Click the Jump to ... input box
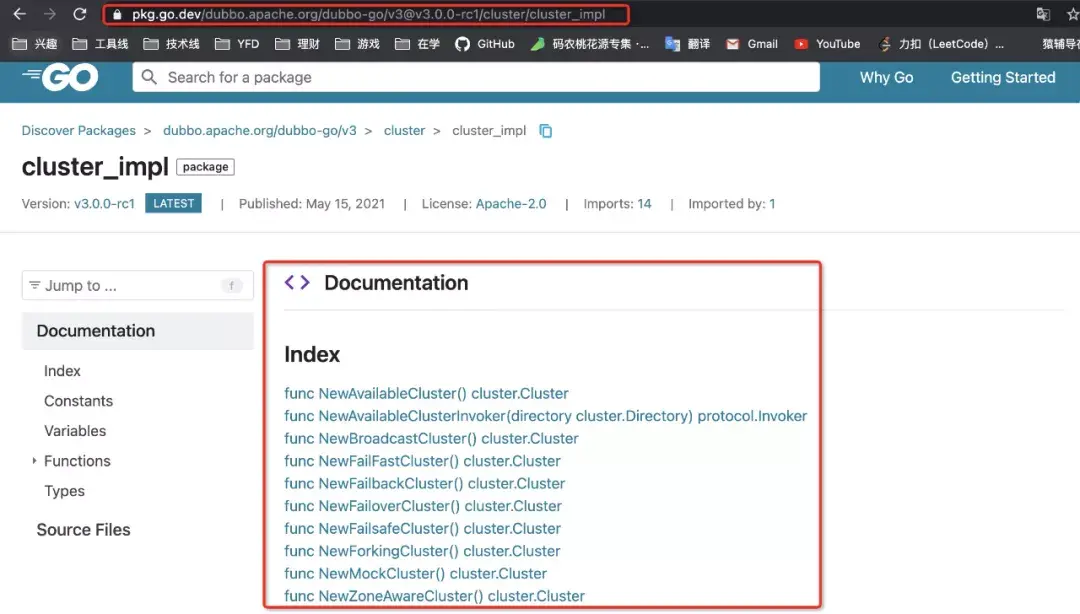Screen dimensions: 1080x614 pos(138,285)
